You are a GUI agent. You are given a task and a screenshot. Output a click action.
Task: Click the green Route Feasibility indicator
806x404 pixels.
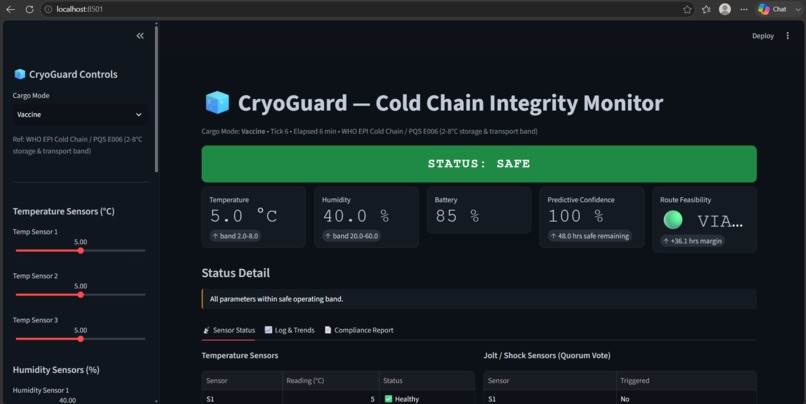tap(673, 219)
